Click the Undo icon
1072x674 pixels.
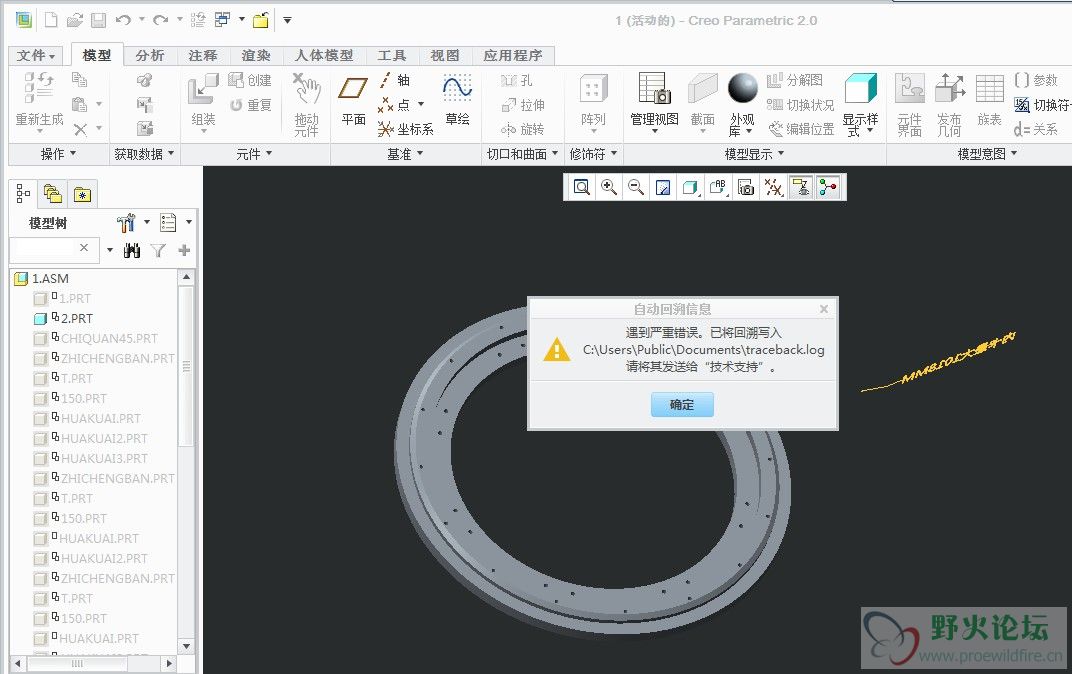click(x=123, y=20)
